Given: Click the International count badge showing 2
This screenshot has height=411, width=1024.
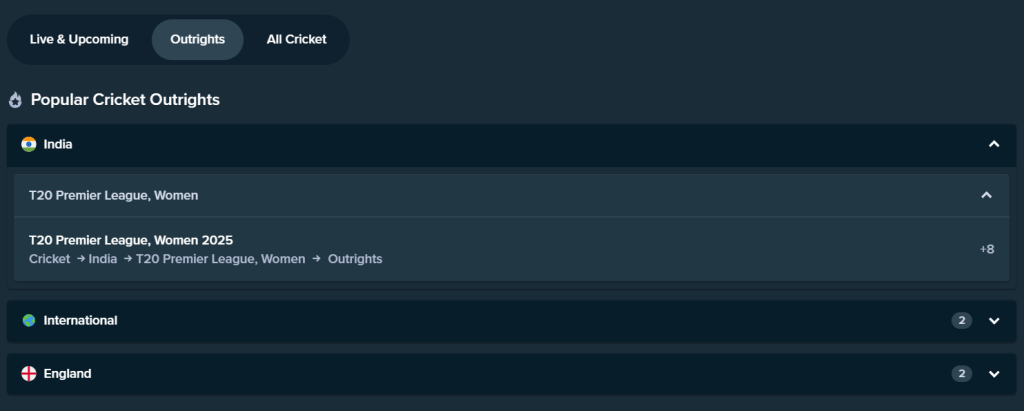Looking at the screenshot, I should click(961, 321).
